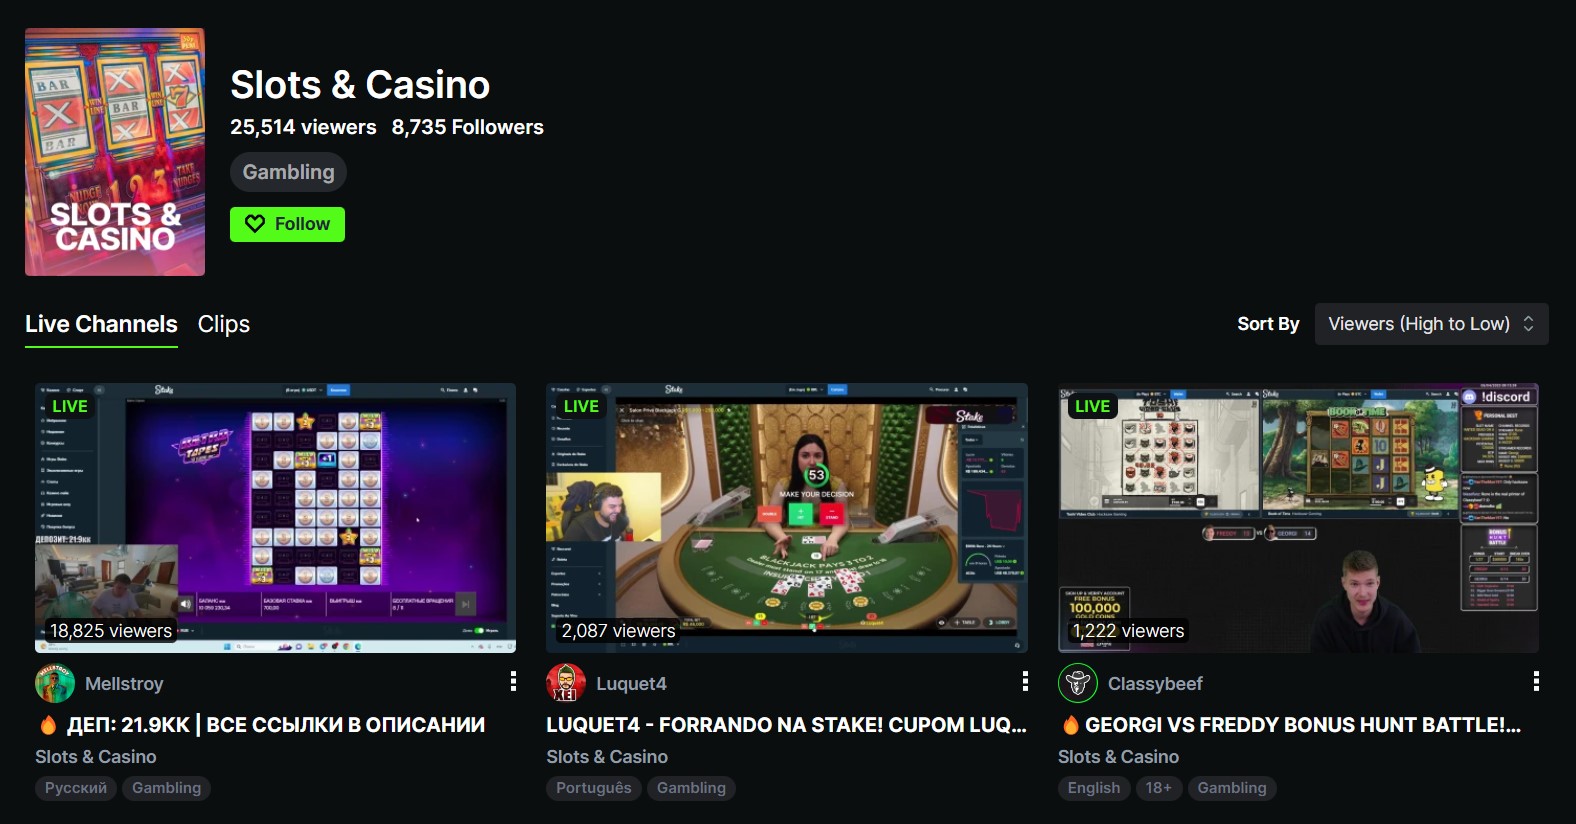Click the 18+ tag on Classybeef's stream
The image size is (1576, 824).
[1158, 788]
